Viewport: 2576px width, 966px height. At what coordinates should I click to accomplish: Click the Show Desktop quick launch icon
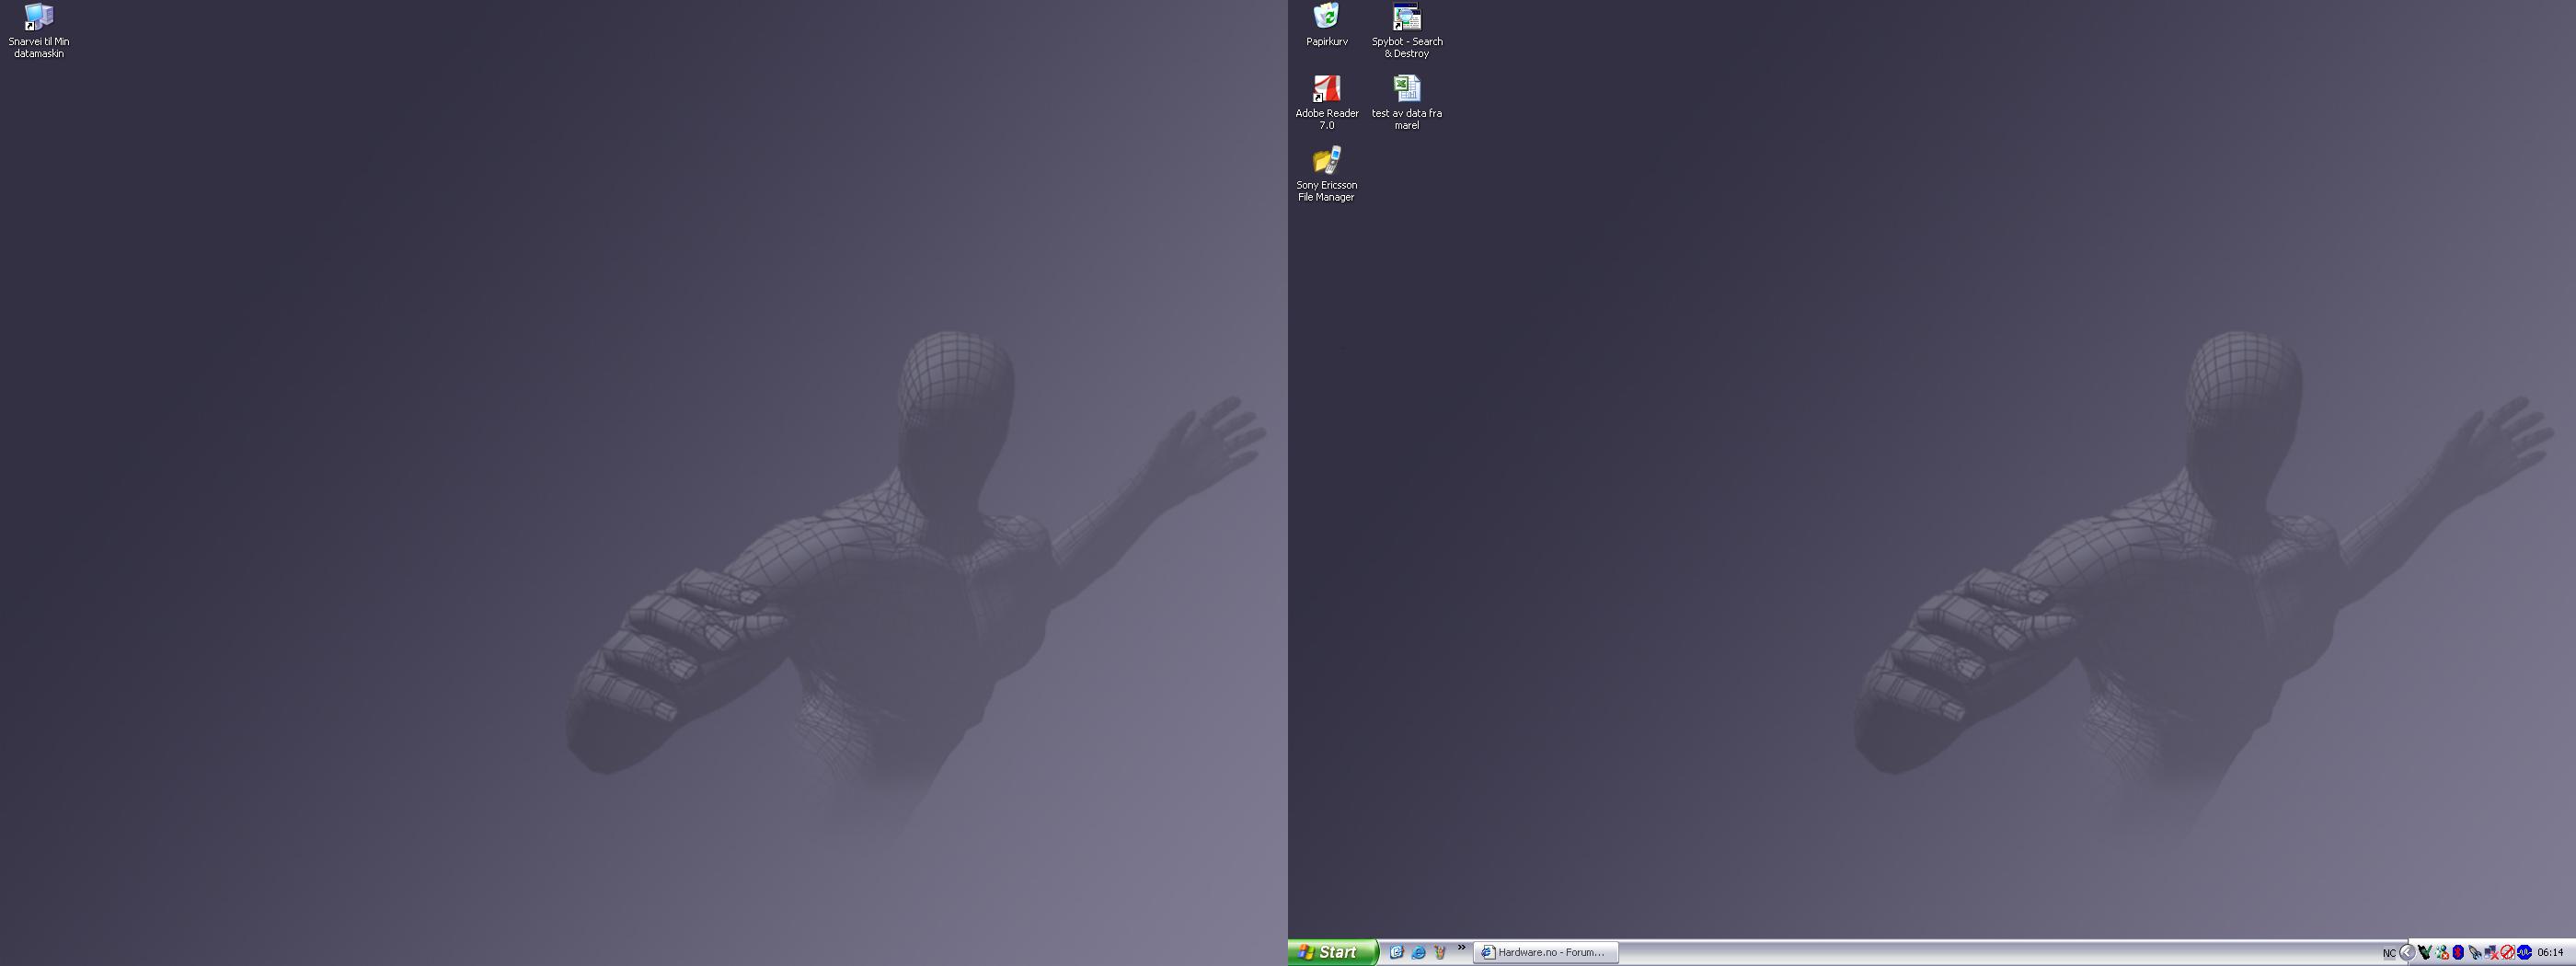pos(1396,952)
